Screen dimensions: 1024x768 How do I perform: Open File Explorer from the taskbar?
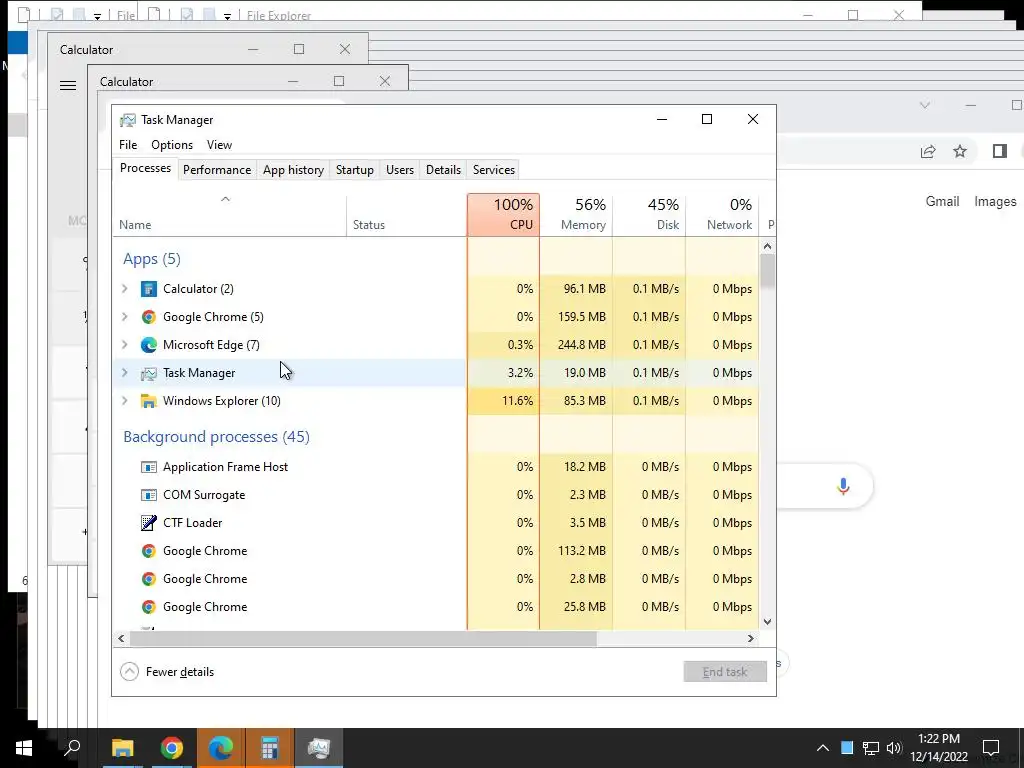(123, 748)
